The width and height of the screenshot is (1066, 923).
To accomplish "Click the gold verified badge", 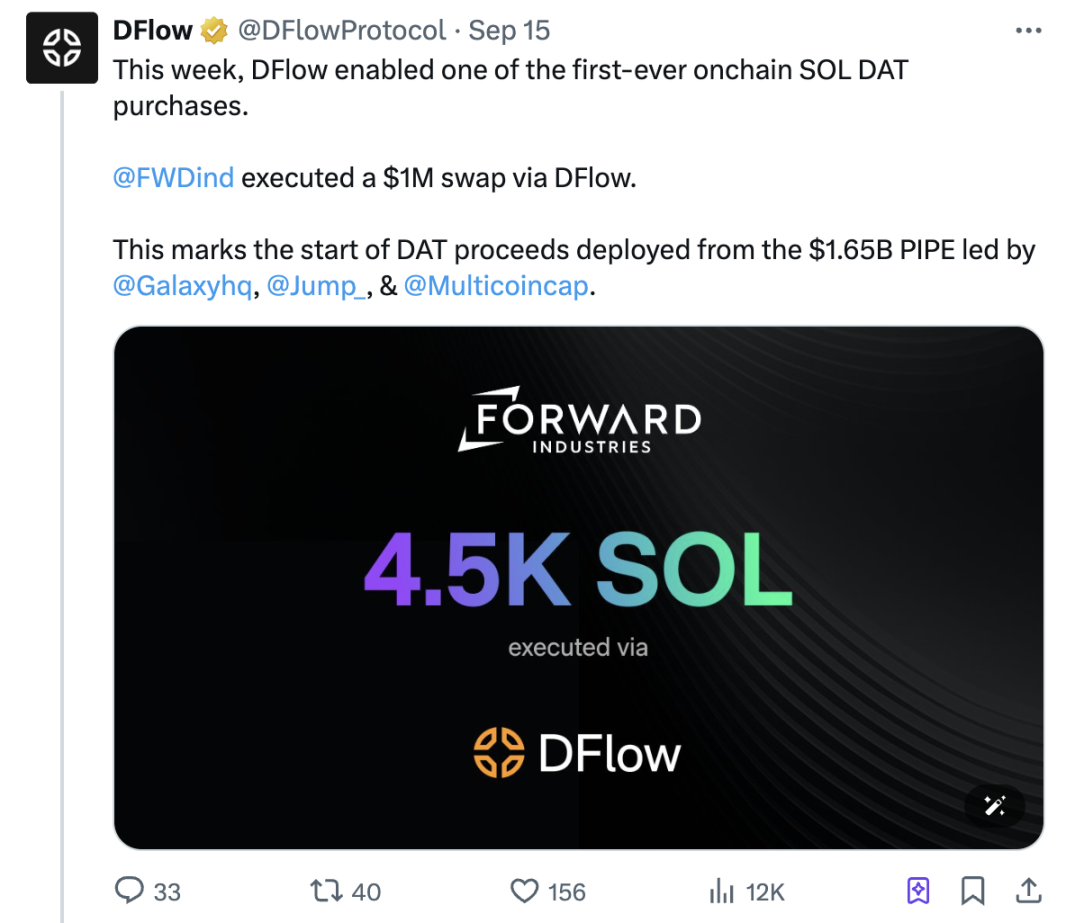I will click(x=214, y=31).
